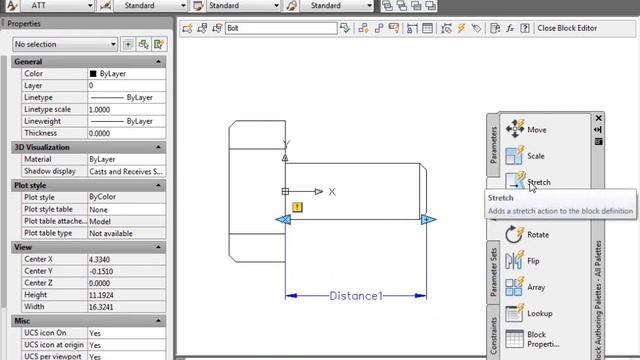Collapse the General section
This screenshot has width=640, height=360.
pos(158,62)
